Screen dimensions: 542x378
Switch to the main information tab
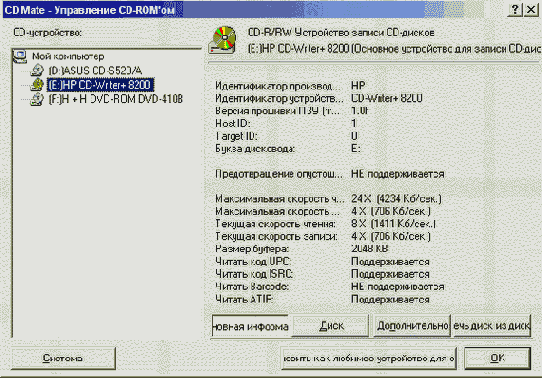tap(250, 325)
